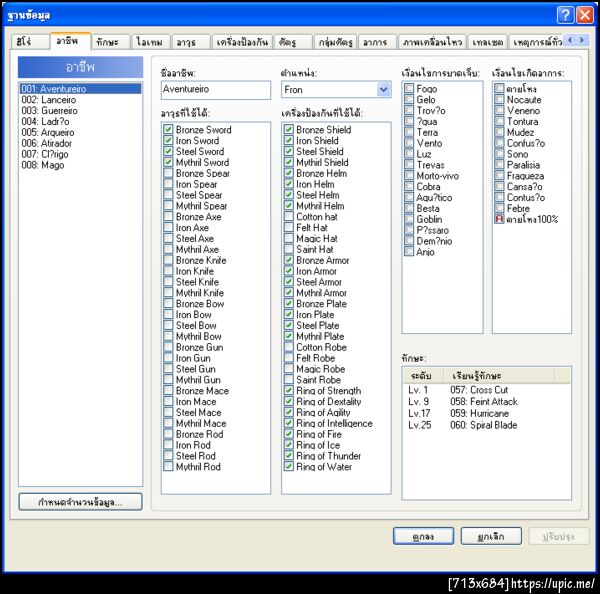This screenshot has width=600, height=594.
Task: Click the title bar help question-mark button
Action: point(565,14)
